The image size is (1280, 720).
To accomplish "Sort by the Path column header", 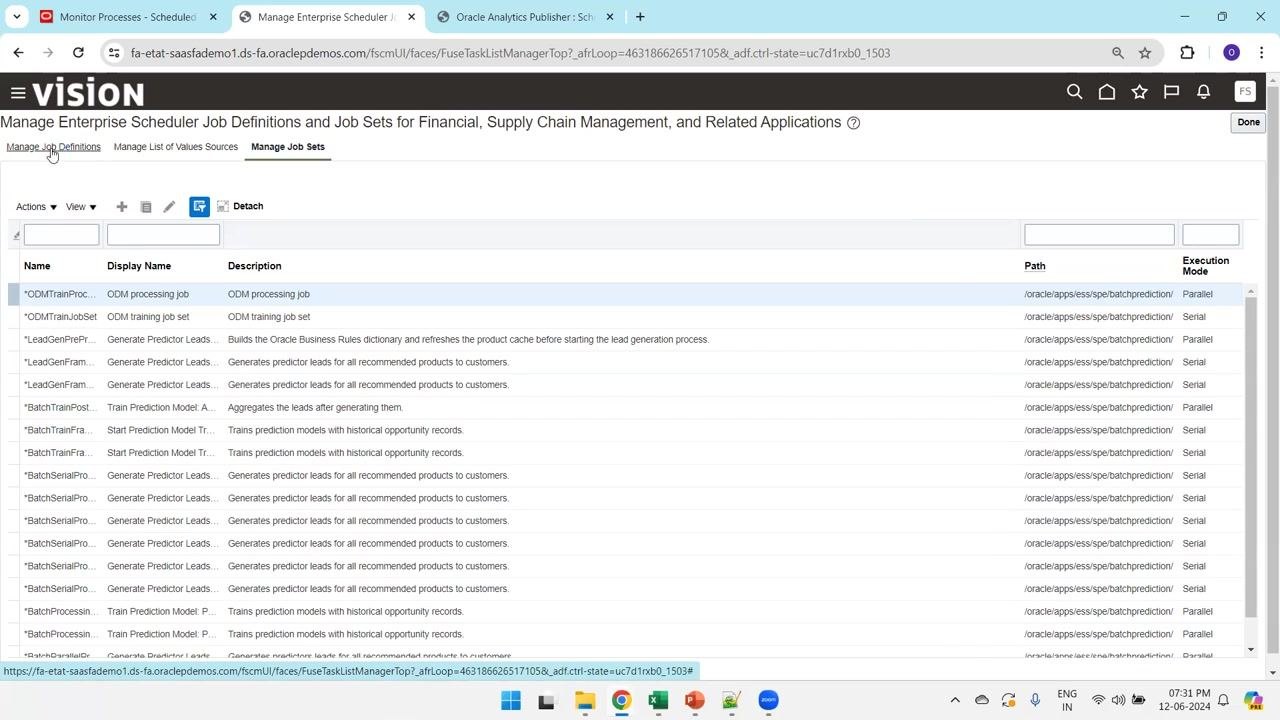I will coord(1035,266).
